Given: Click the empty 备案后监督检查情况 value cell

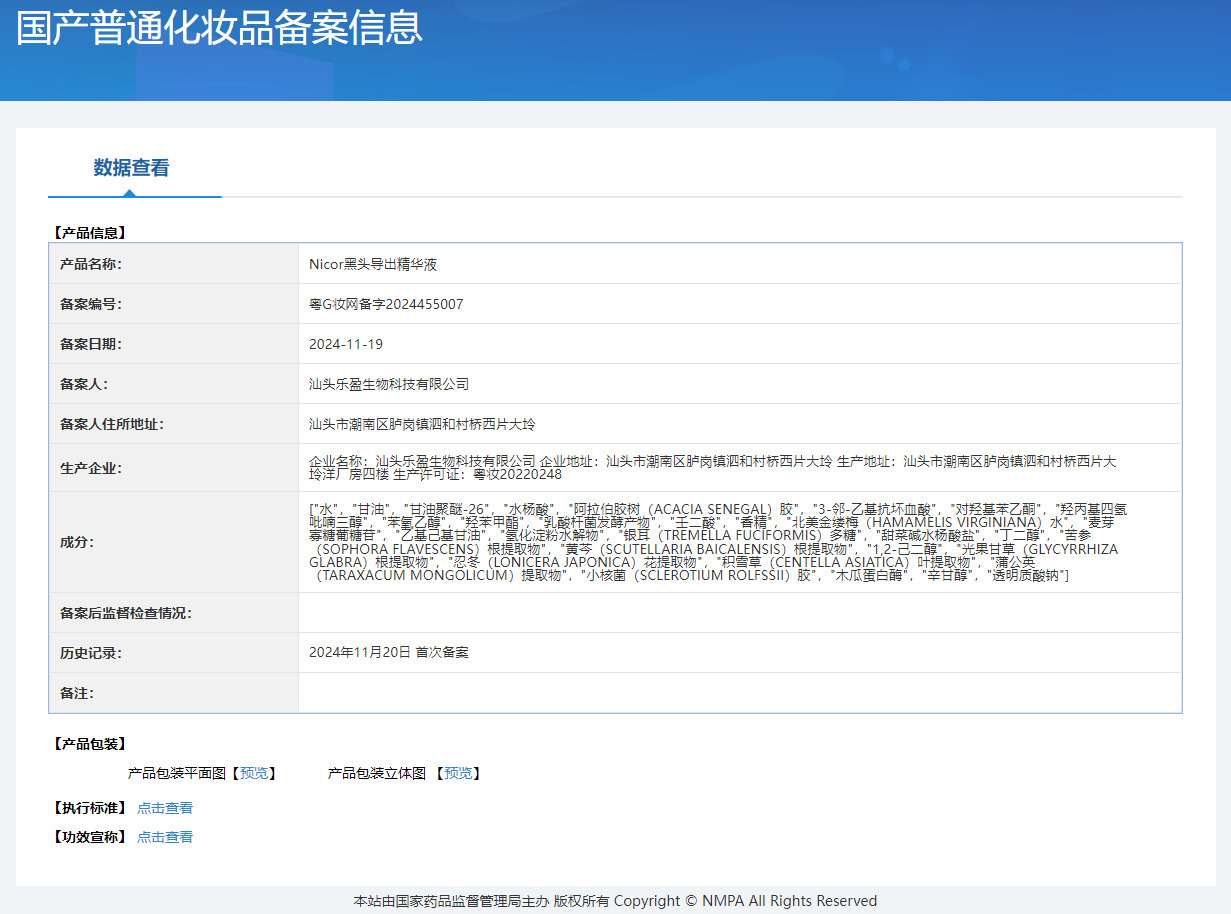Looking at the screenshot, I should [739, 613].
